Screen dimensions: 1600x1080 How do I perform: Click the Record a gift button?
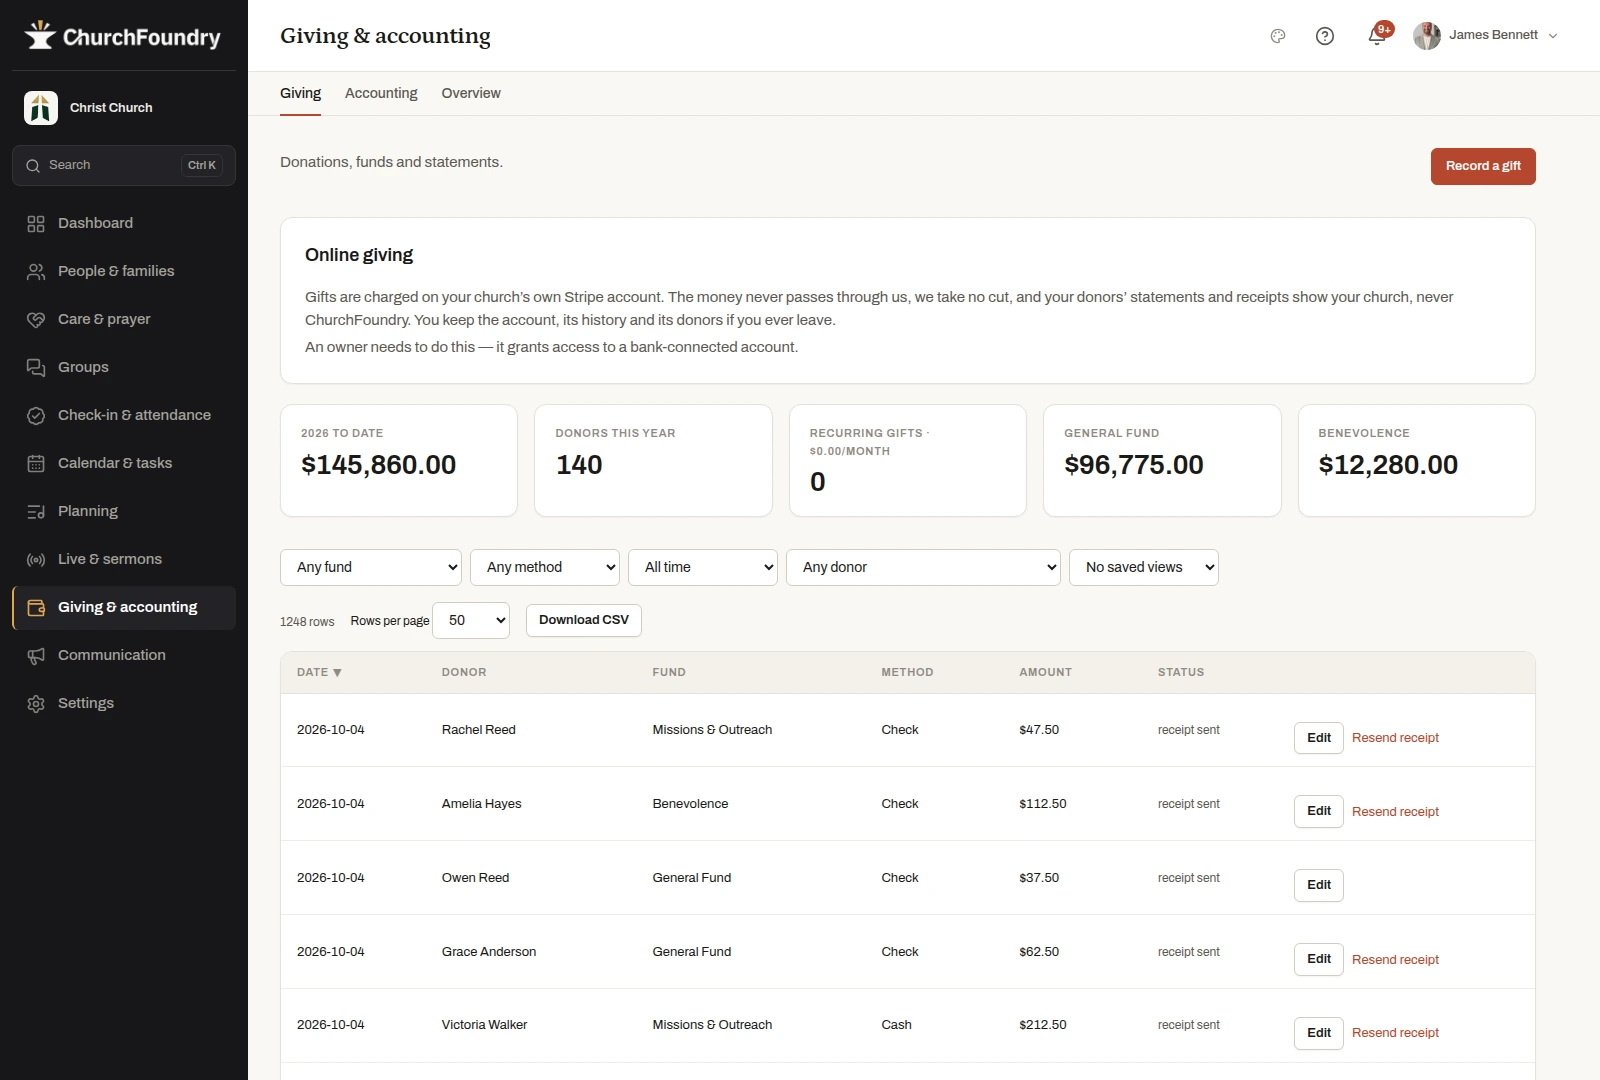(1483, 166)
